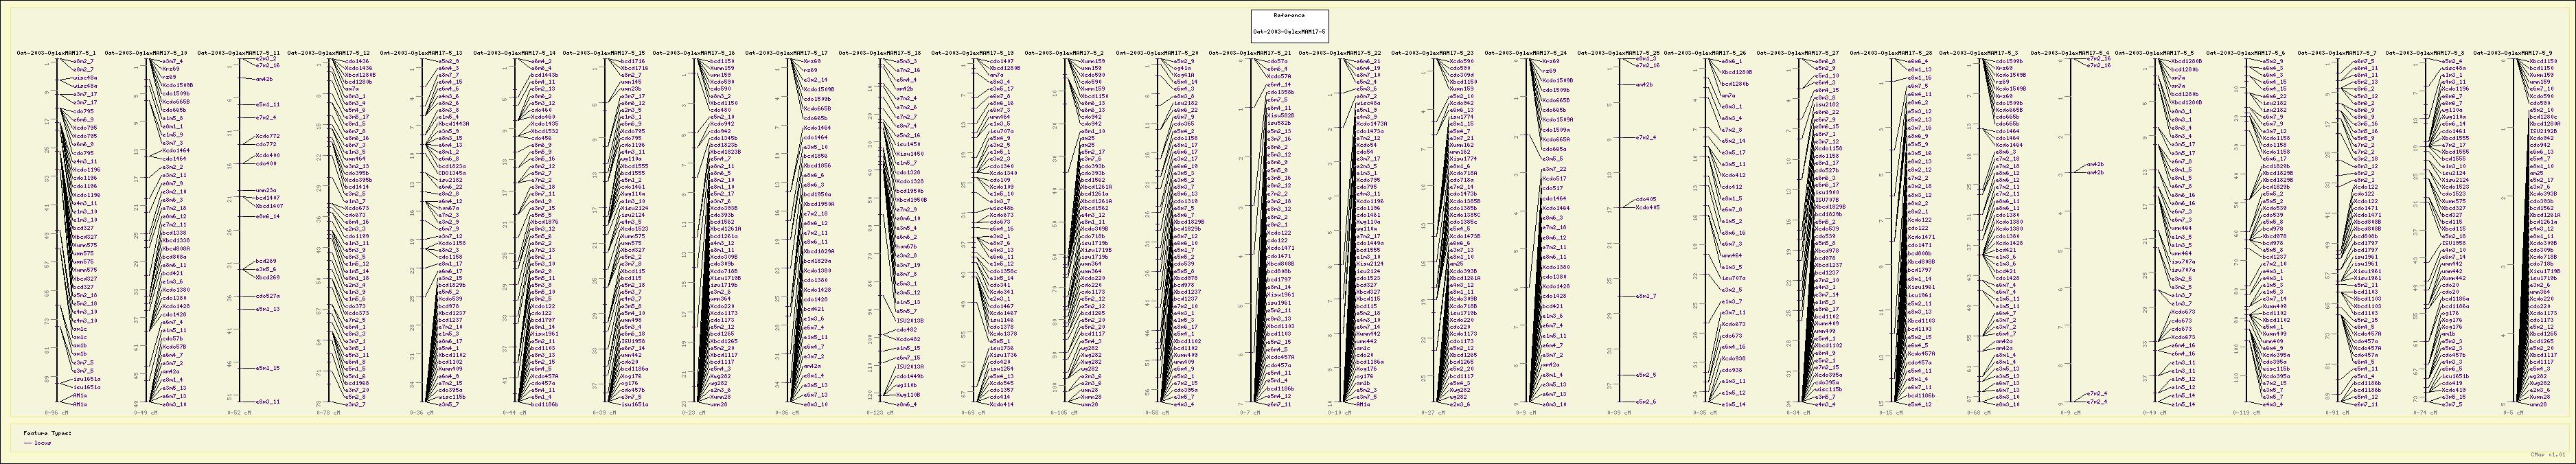The height and width of the screenshot is (464, 2576).
Task: Click the 0-52 cM range label
Action: click(240, 411)
